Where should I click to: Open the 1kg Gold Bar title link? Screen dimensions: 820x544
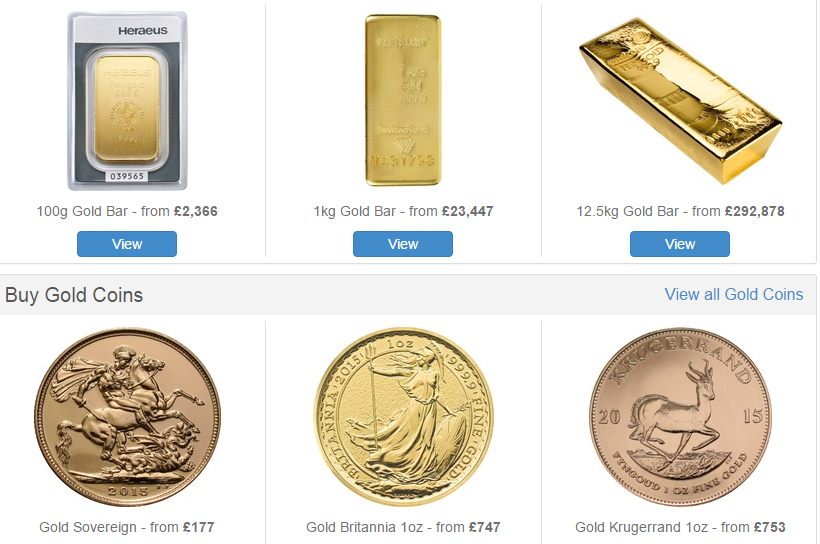355,211
